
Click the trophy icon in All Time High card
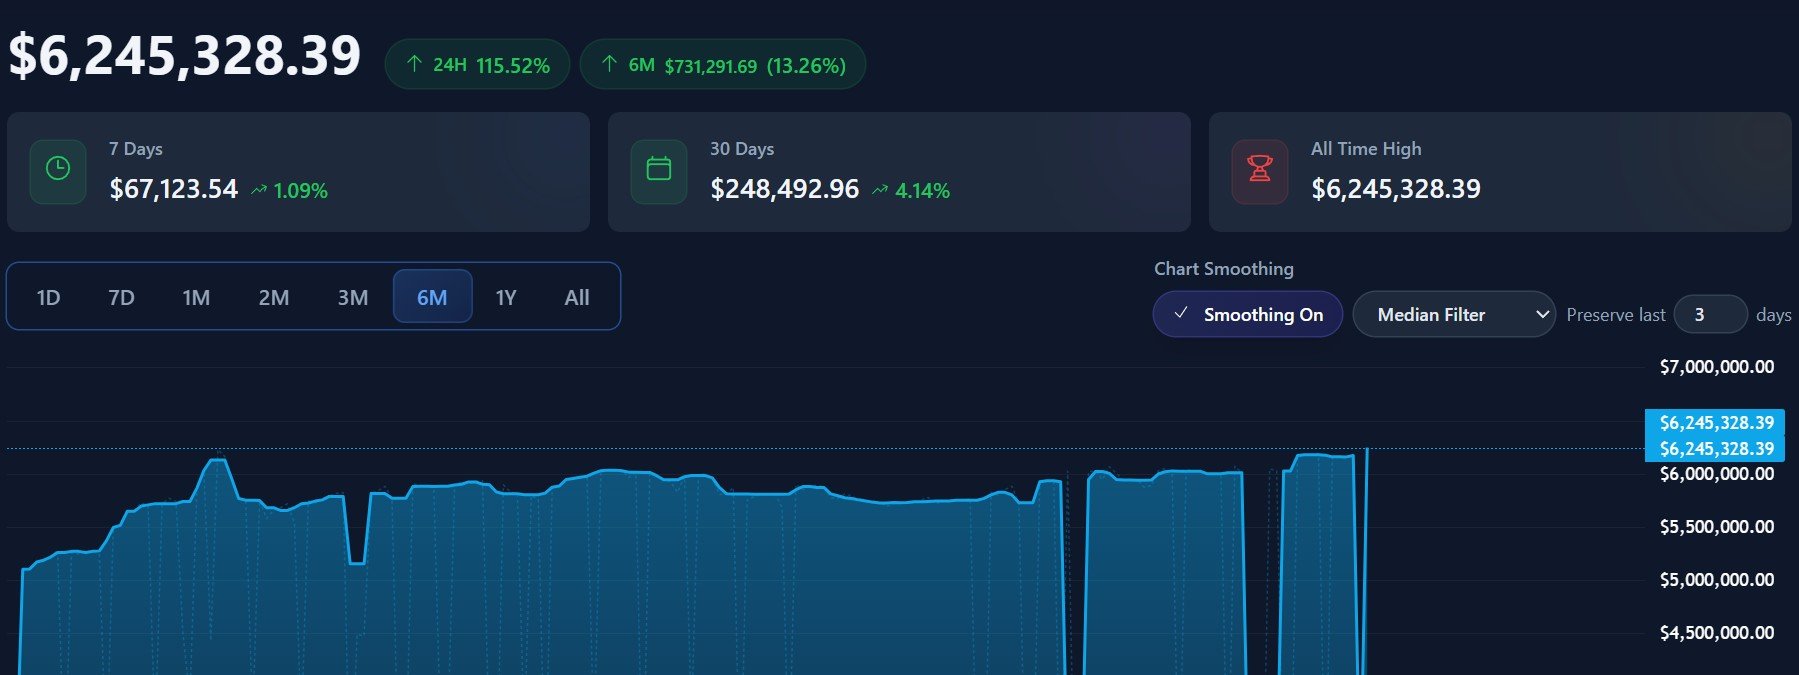click(1260, 170)
